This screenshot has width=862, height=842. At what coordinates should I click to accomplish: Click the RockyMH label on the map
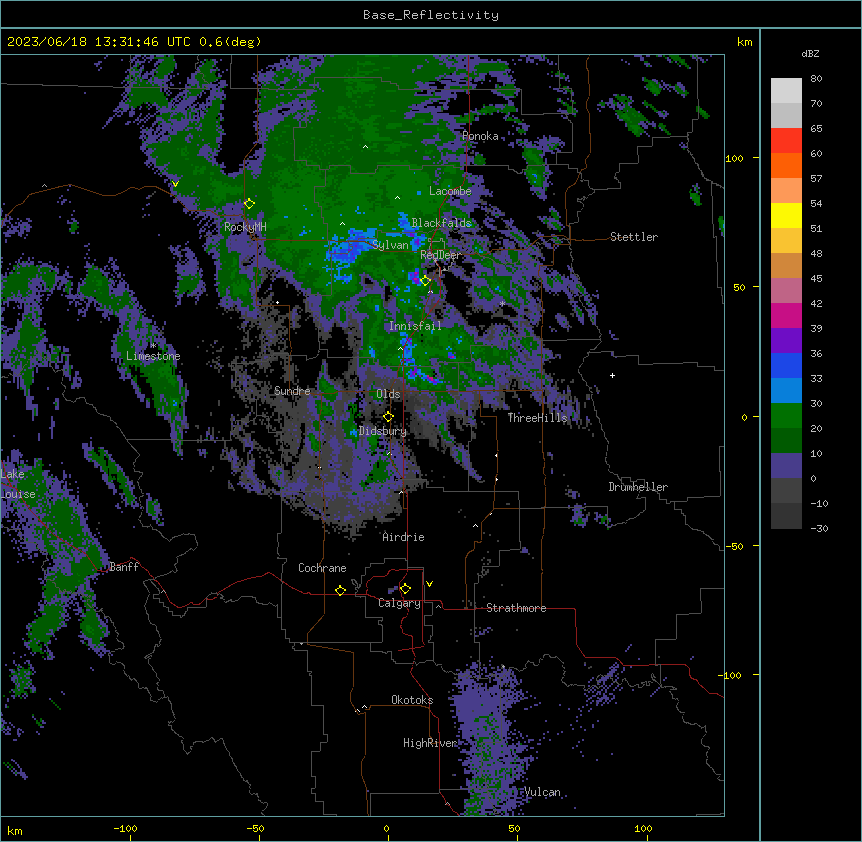pos(245,227)
